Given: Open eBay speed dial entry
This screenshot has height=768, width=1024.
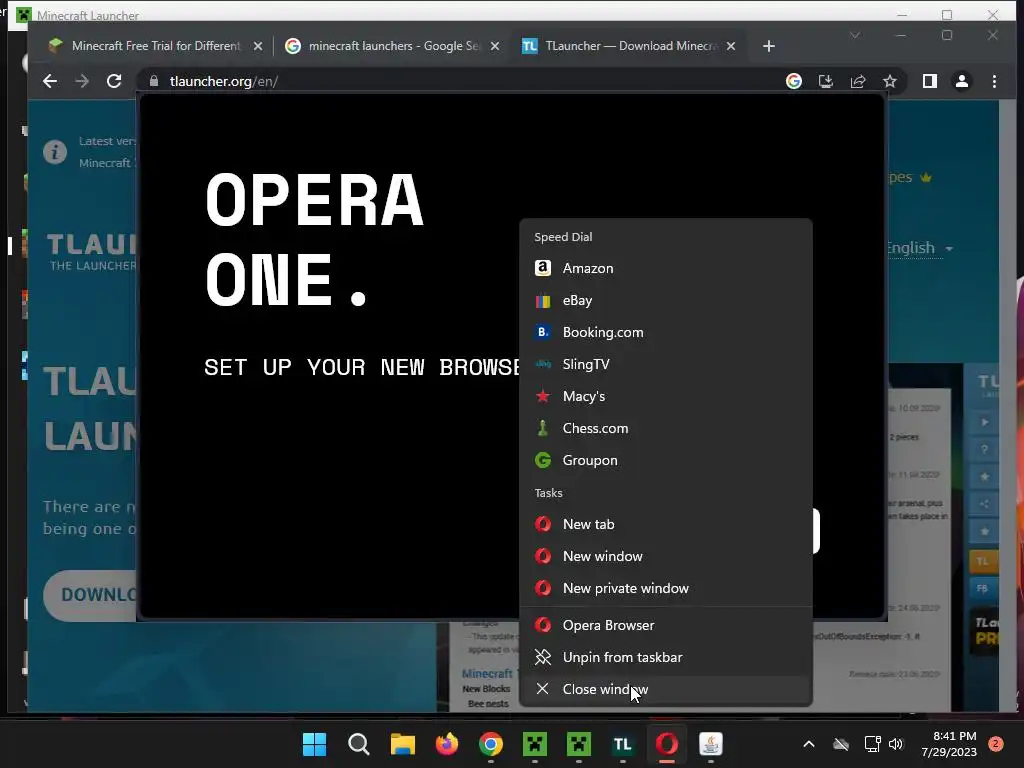Looking at the screenshot, I should click(x=665, y=300).
